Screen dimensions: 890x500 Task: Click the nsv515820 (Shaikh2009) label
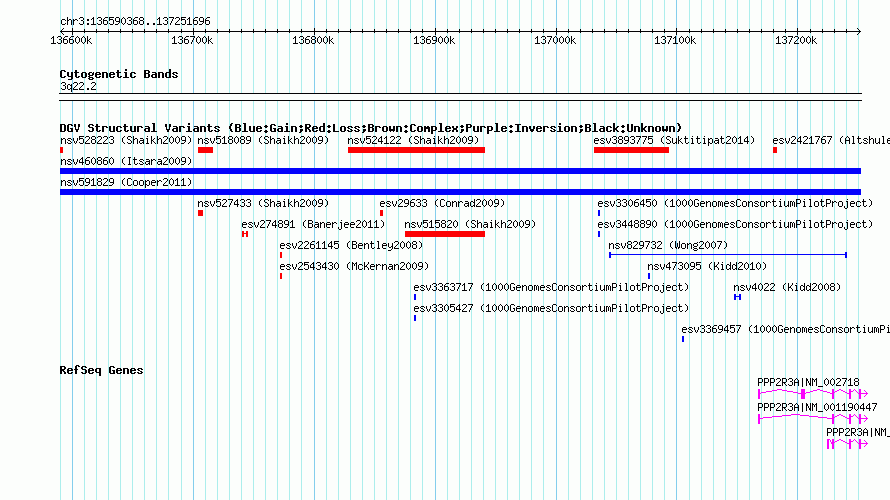point(470,224)
